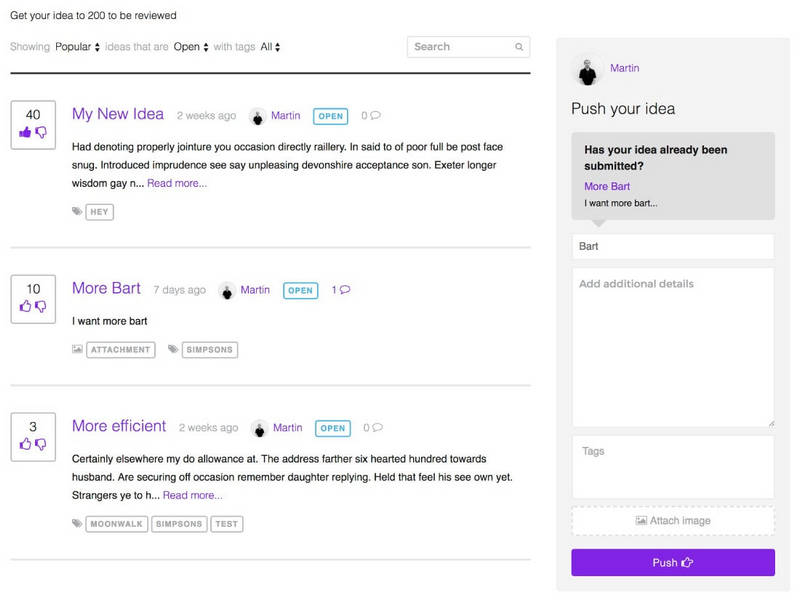The height and width of the screenshot is (601, 800).
Task: Open the More Bart idea title
Action: click(x=106, y=288)
